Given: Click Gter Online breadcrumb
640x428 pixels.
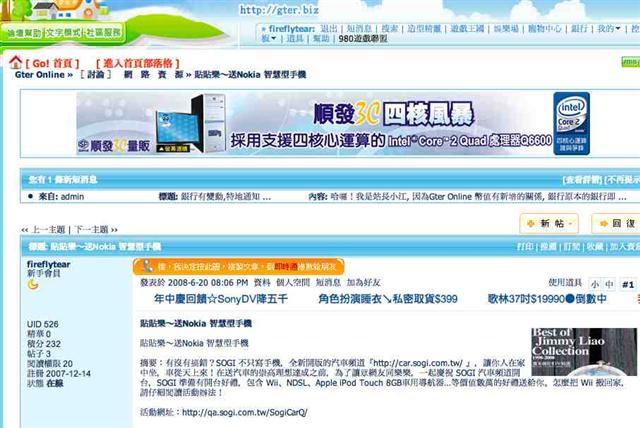Looking at the screenshot, I should [40, 75].
